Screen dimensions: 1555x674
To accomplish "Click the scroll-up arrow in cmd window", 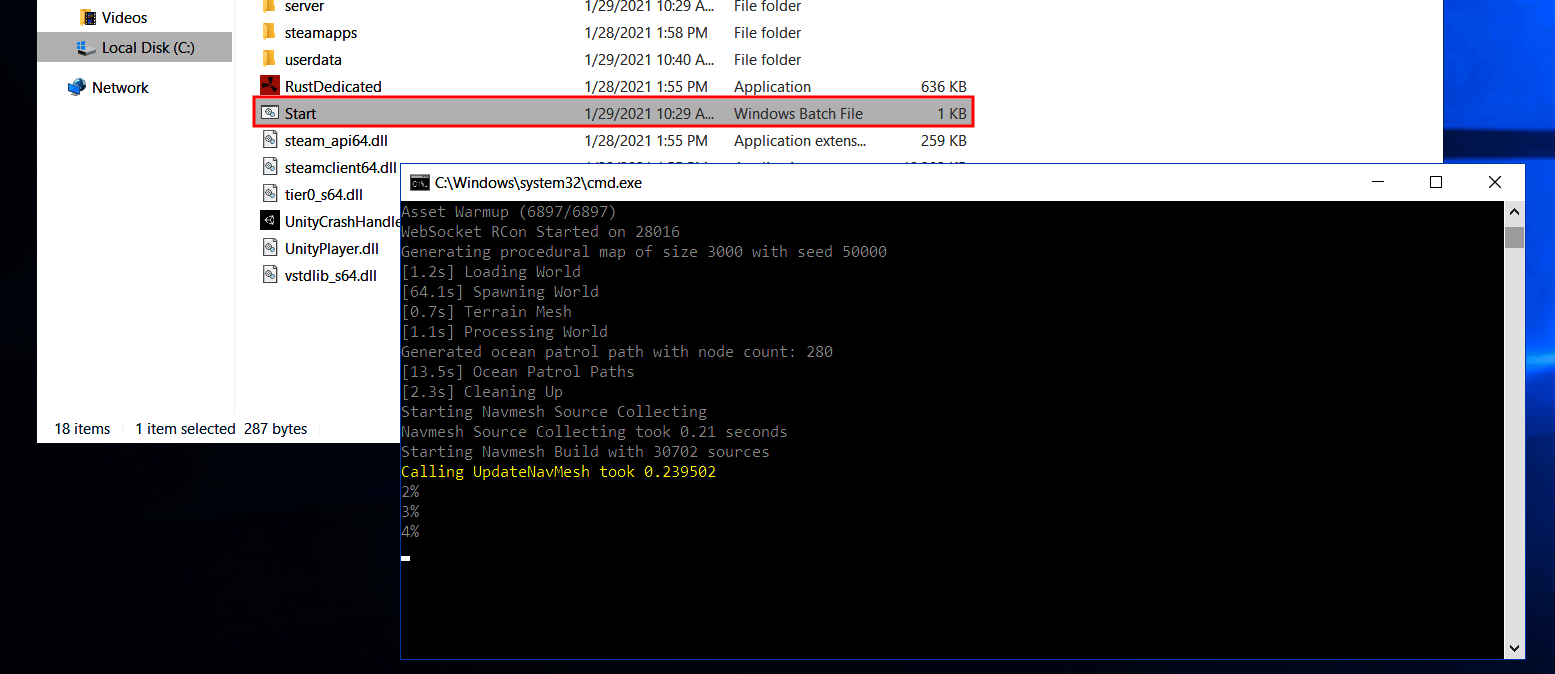I will pyautogui.click(x=1514, y=211).
